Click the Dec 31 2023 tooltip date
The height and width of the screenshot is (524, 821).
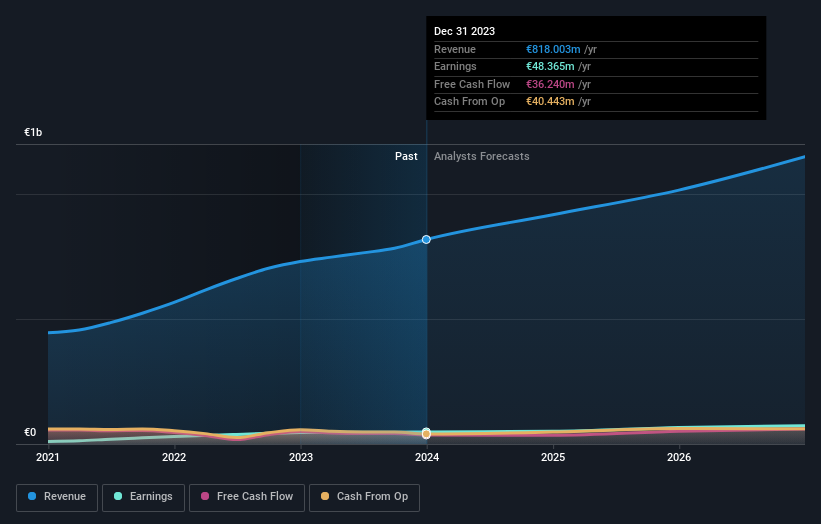[464, 31]
